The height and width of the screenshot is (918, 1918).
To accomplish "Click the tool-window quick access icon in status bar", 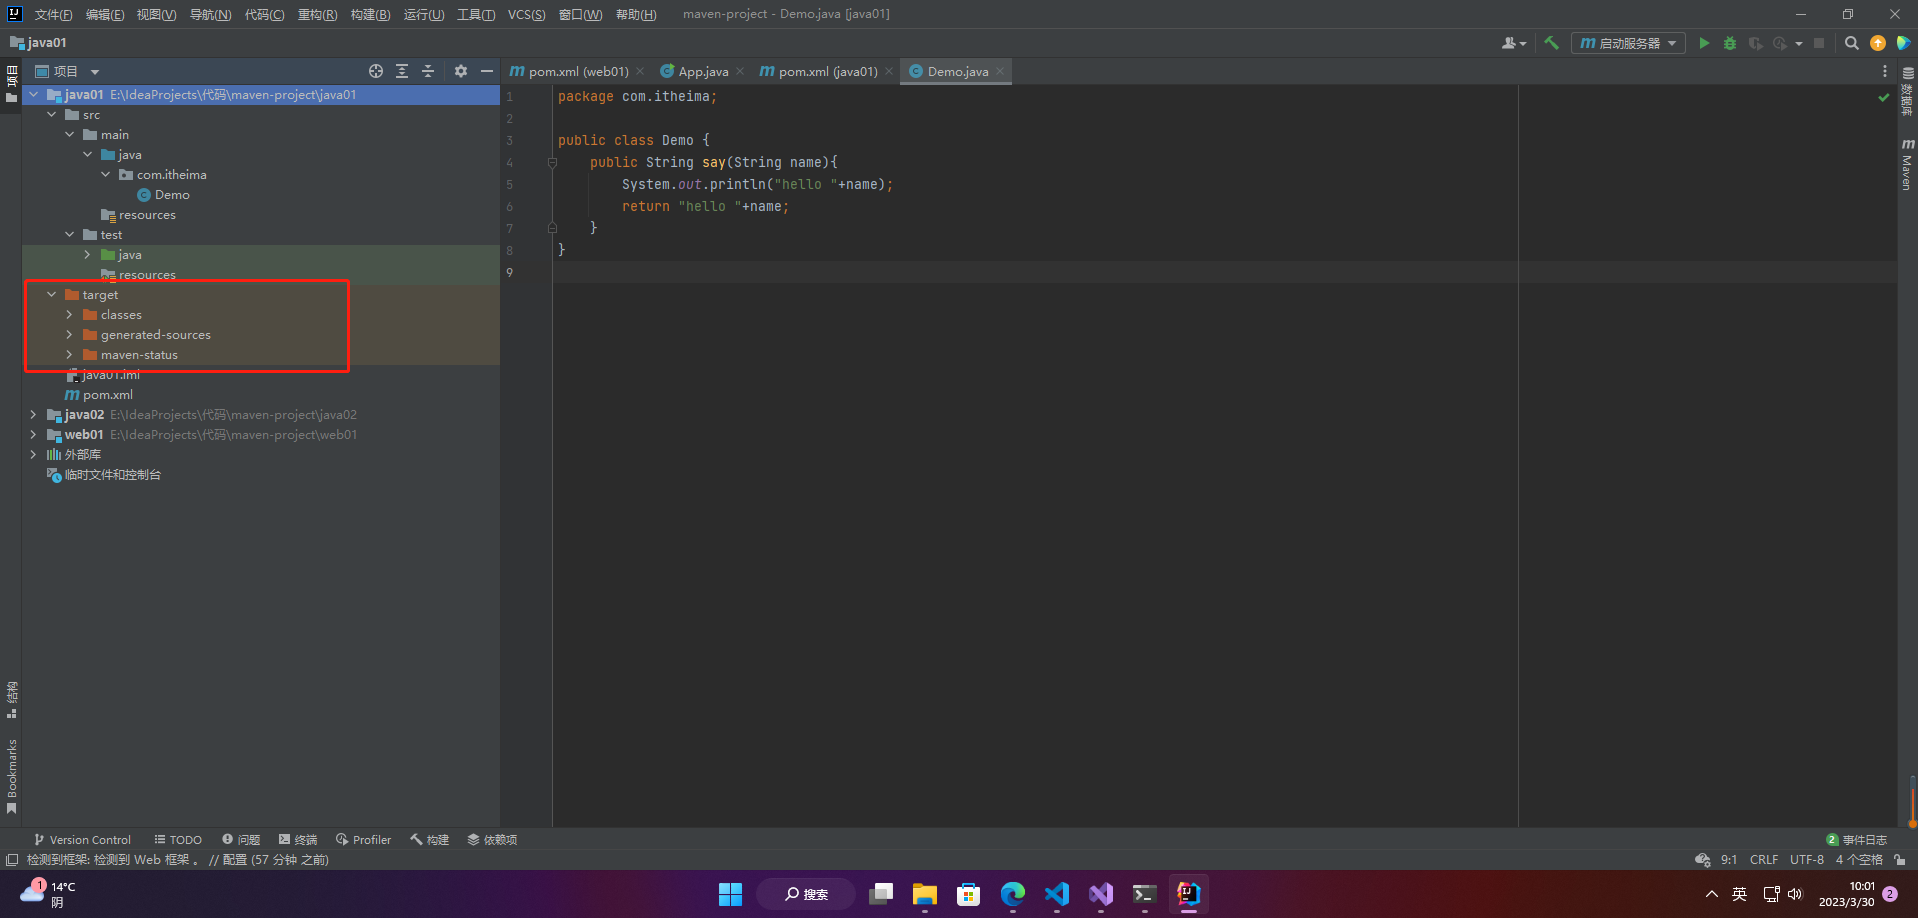I will click(12, 860).
